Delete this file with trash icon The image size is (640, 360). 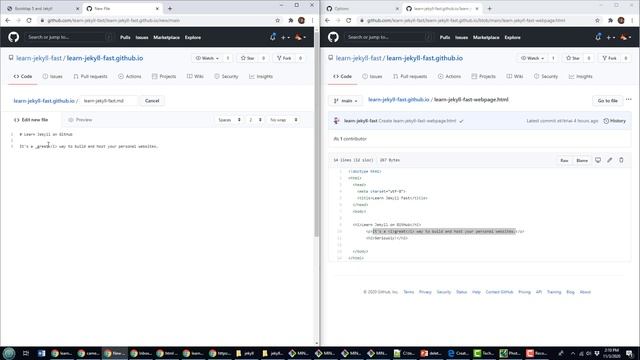click(x=621, y=160)
